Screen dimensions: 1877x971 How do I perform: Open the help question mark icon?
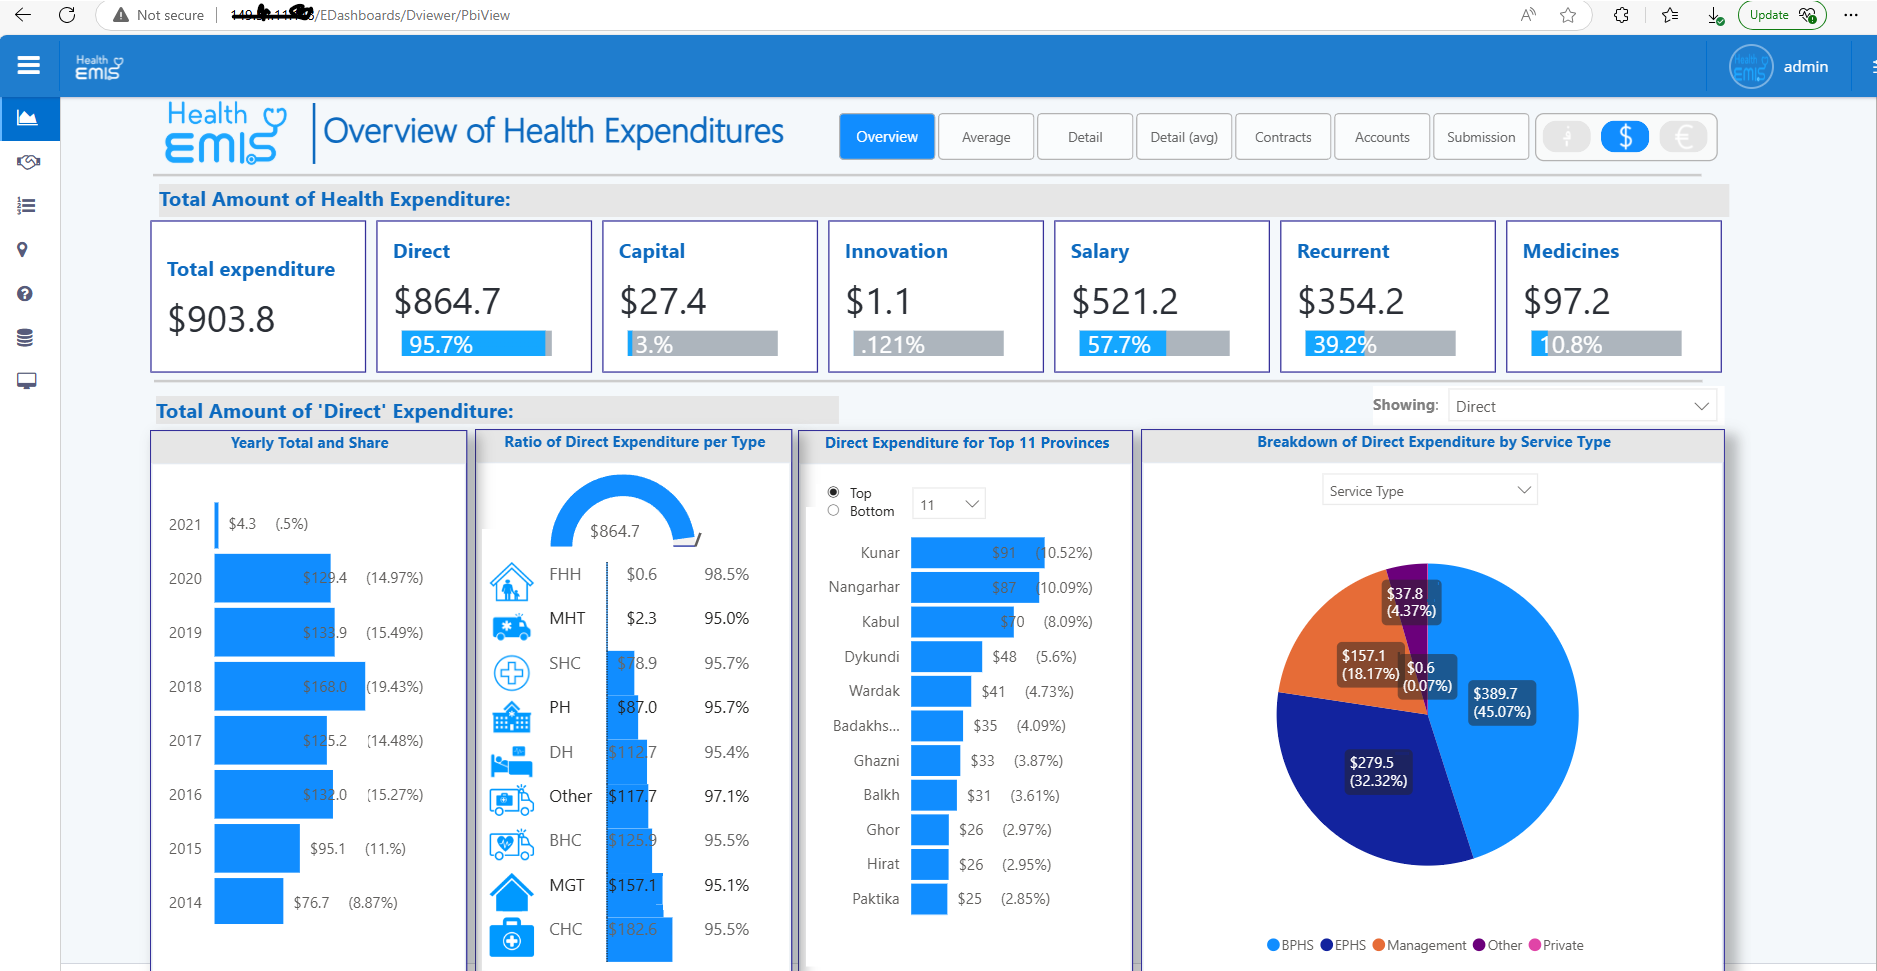pyautogui.click(x=25, y=294)
